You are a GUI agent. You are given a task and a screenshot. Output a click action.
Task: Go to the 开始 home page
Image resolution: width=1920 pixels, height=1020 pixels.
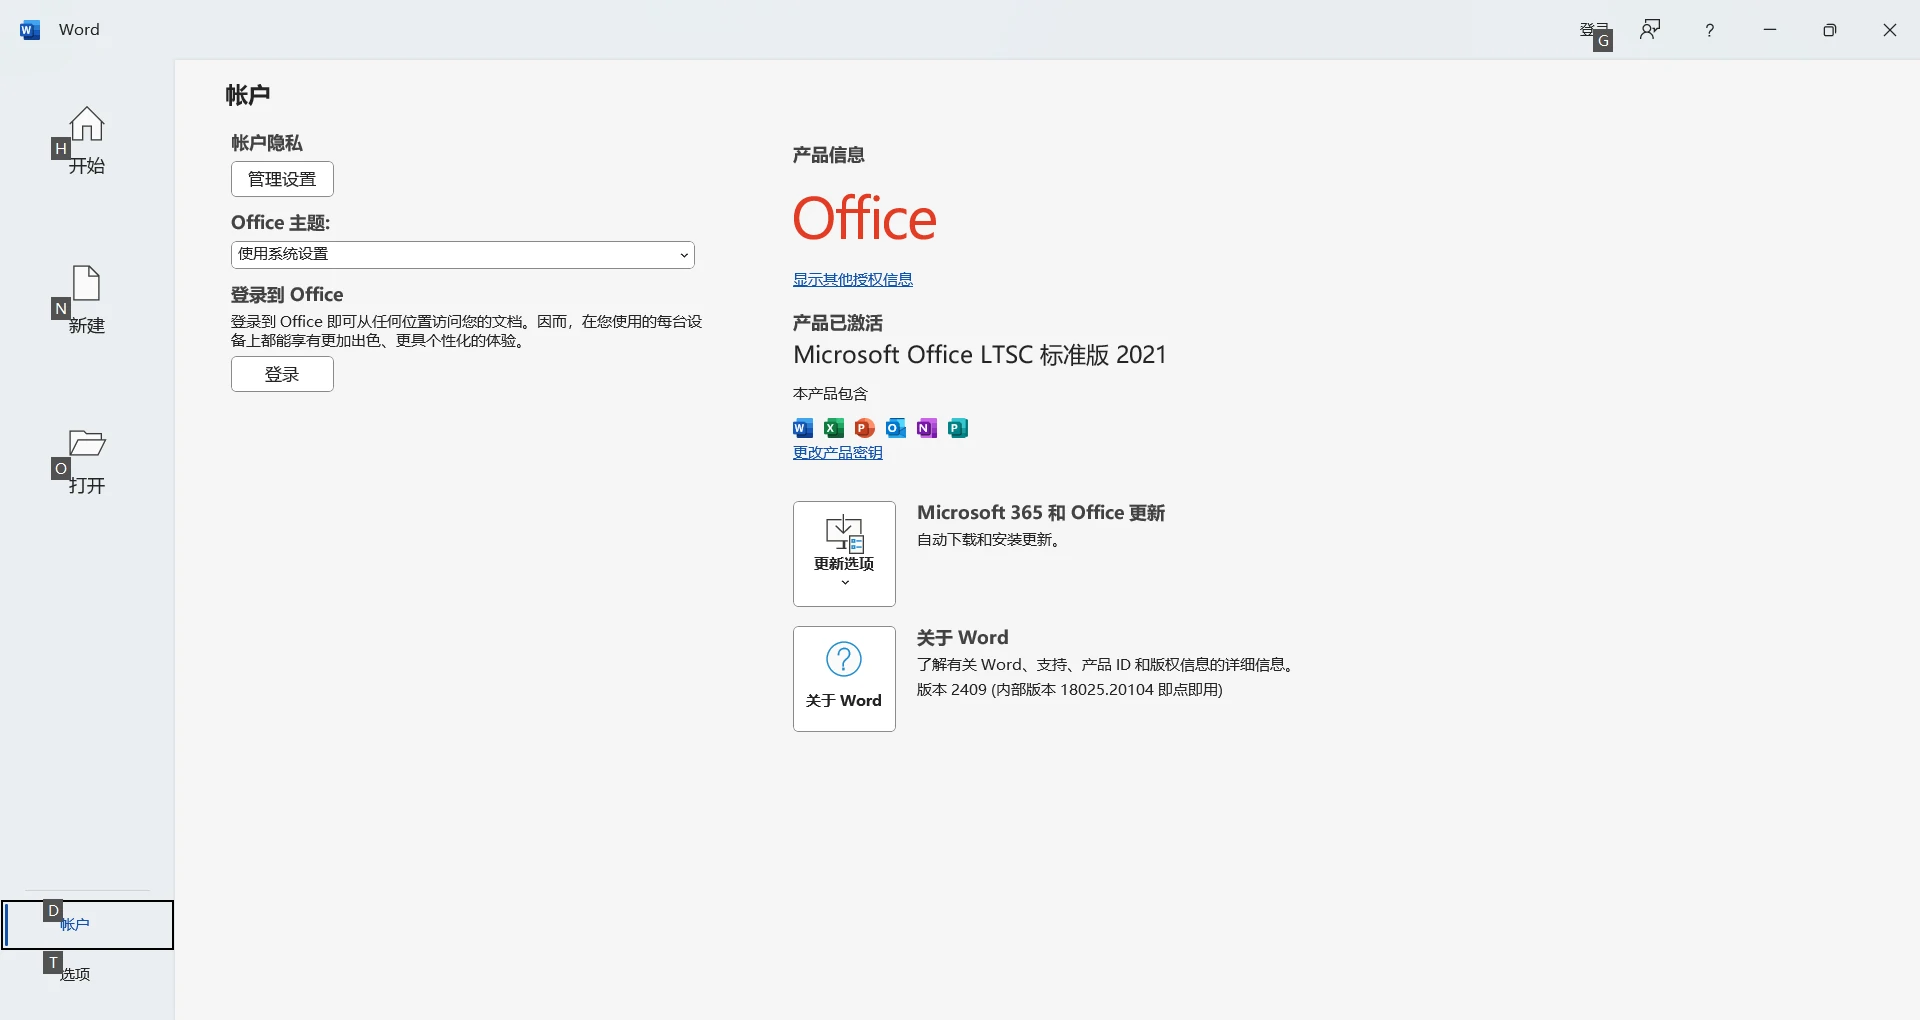(87, 140)
